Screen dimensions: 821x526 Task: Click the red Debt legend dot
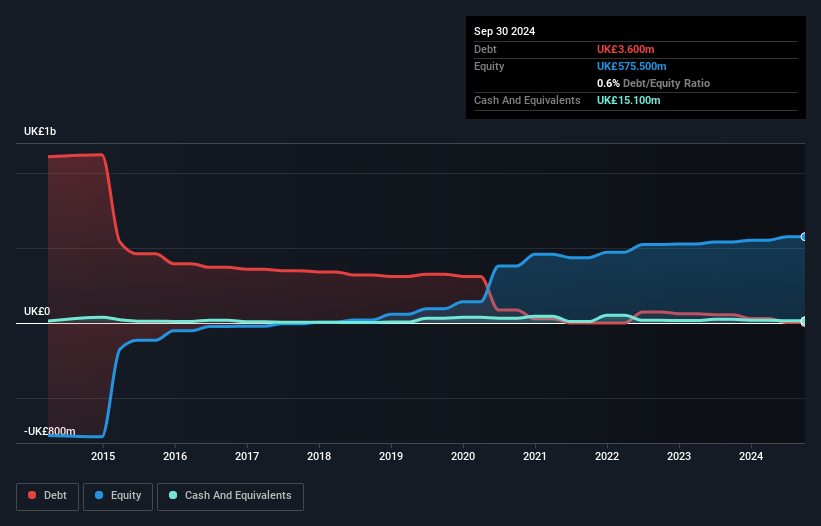click(32, 495)
